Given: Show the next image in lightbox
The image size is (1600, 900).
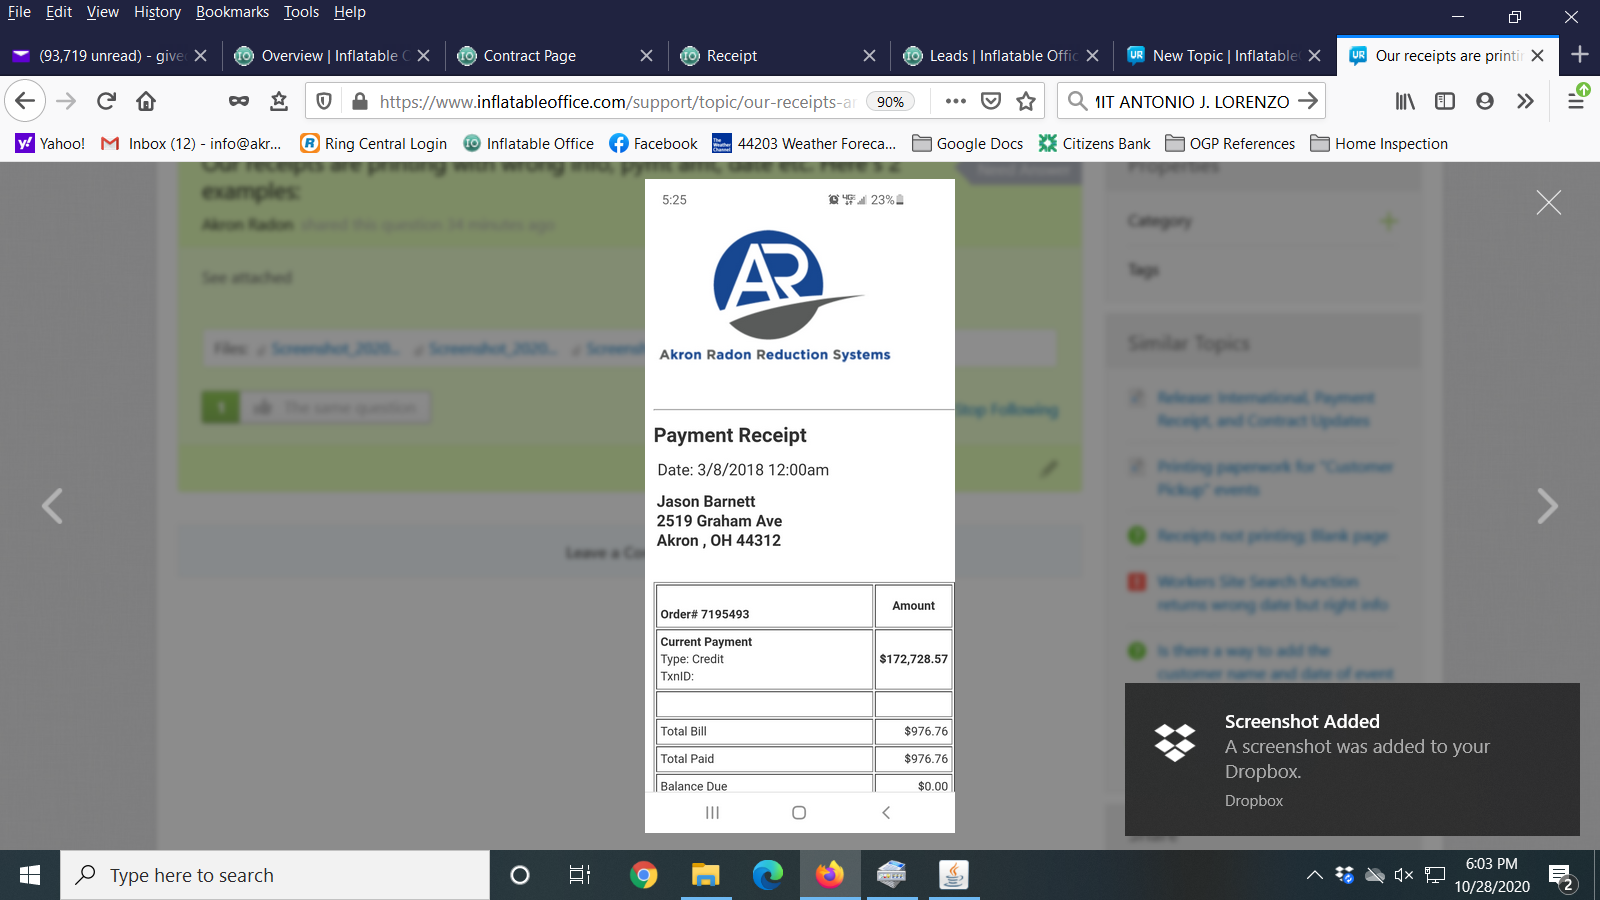Looking at the screenshot, I should coord(1547,506).
